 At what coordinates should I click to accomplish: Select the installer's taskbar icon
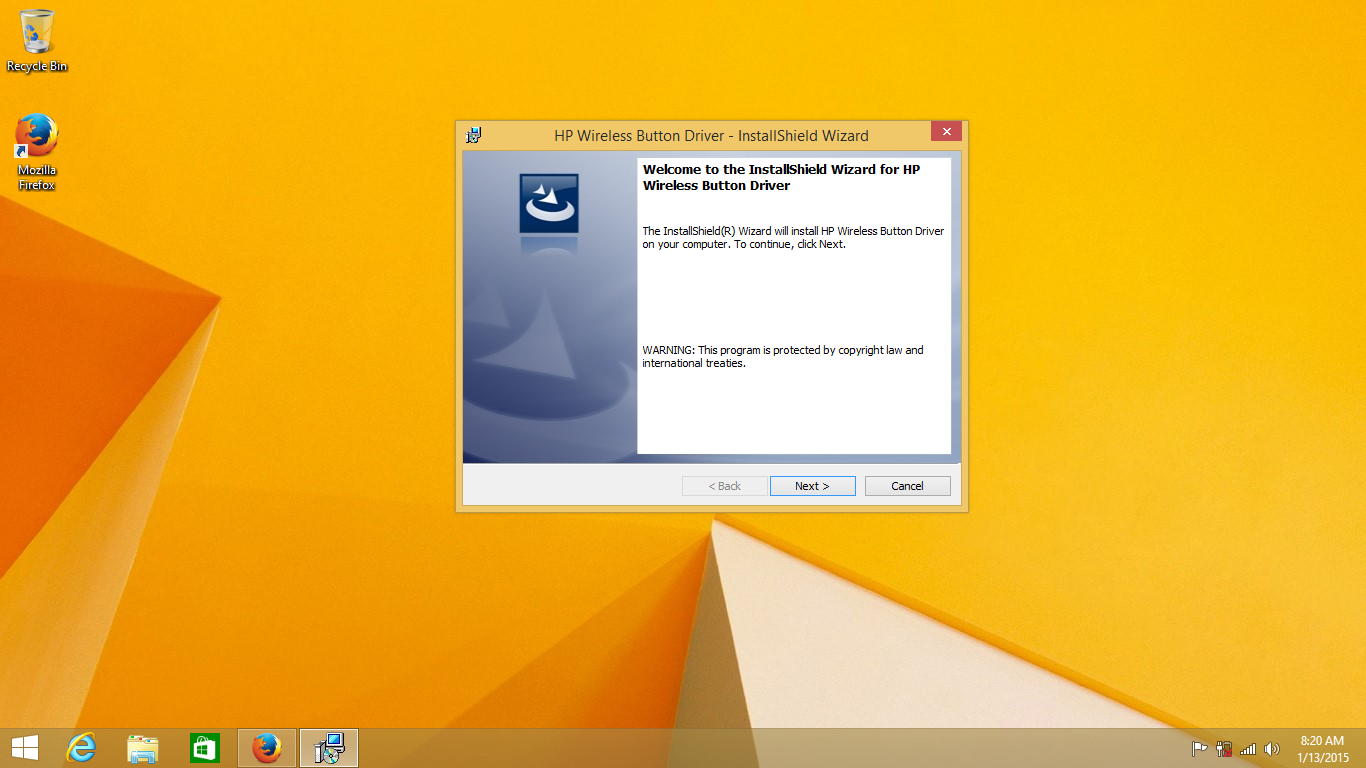(x=328, y=748)
